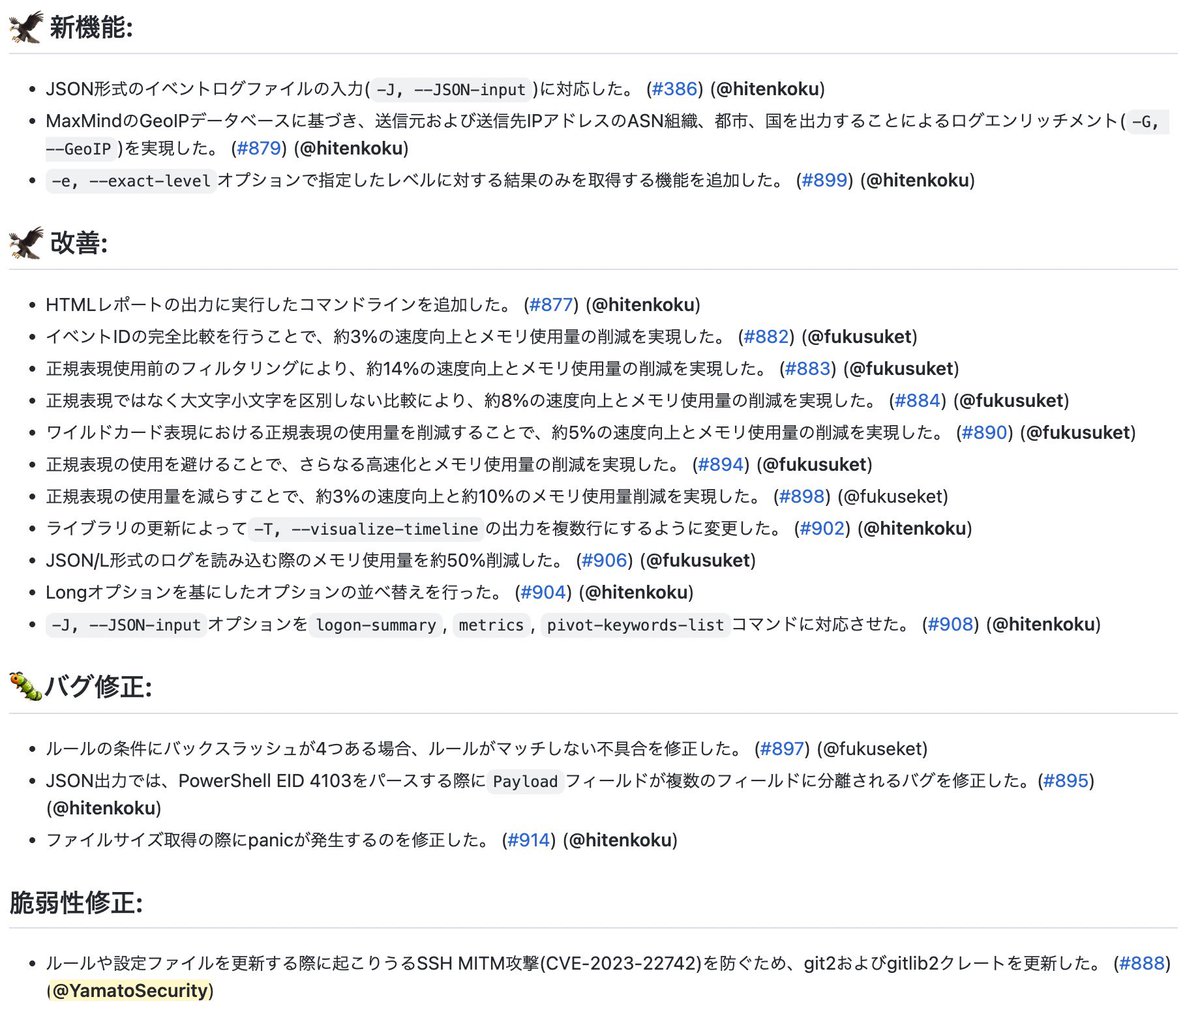This screenshot has height=1012, width=1200.
Task: Open issue link #386
Action: coord(675,89)
